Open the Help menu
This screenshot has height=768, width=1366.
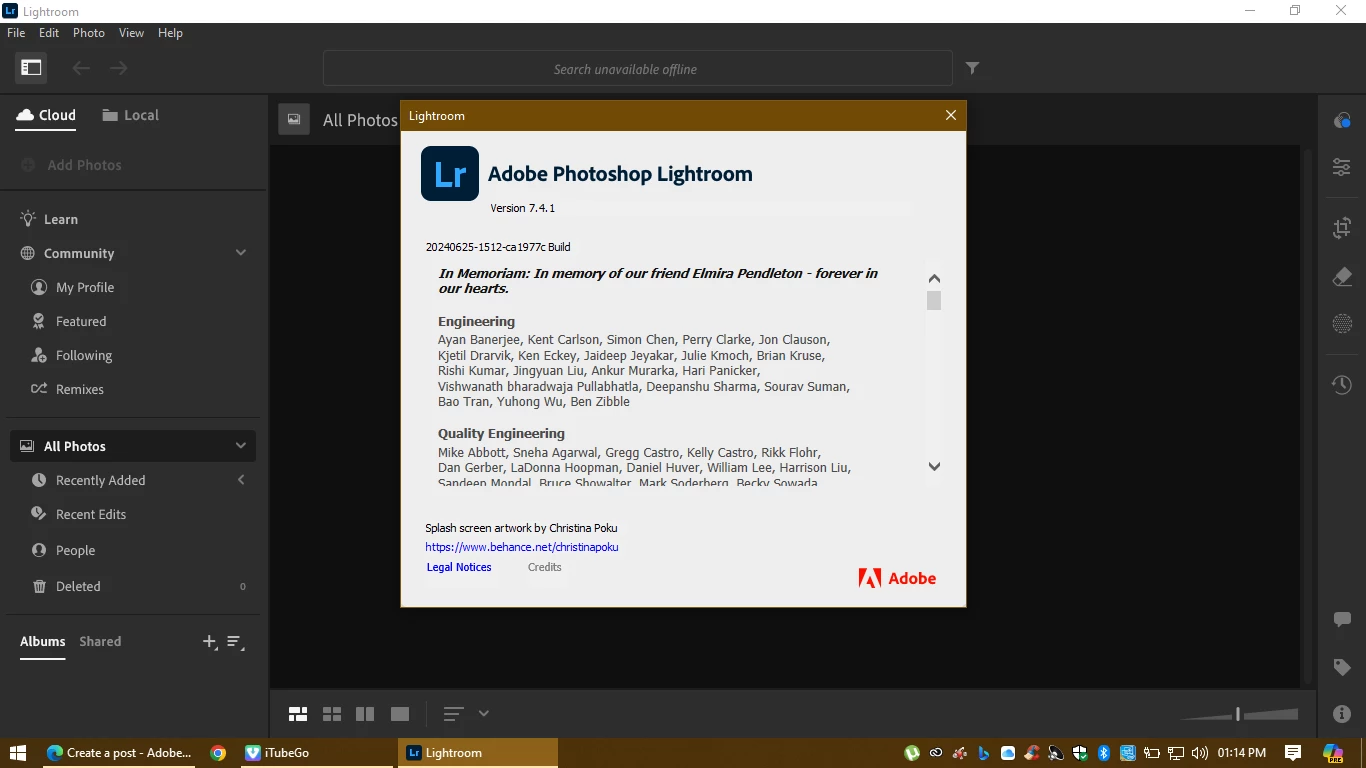tap(170, 33)
